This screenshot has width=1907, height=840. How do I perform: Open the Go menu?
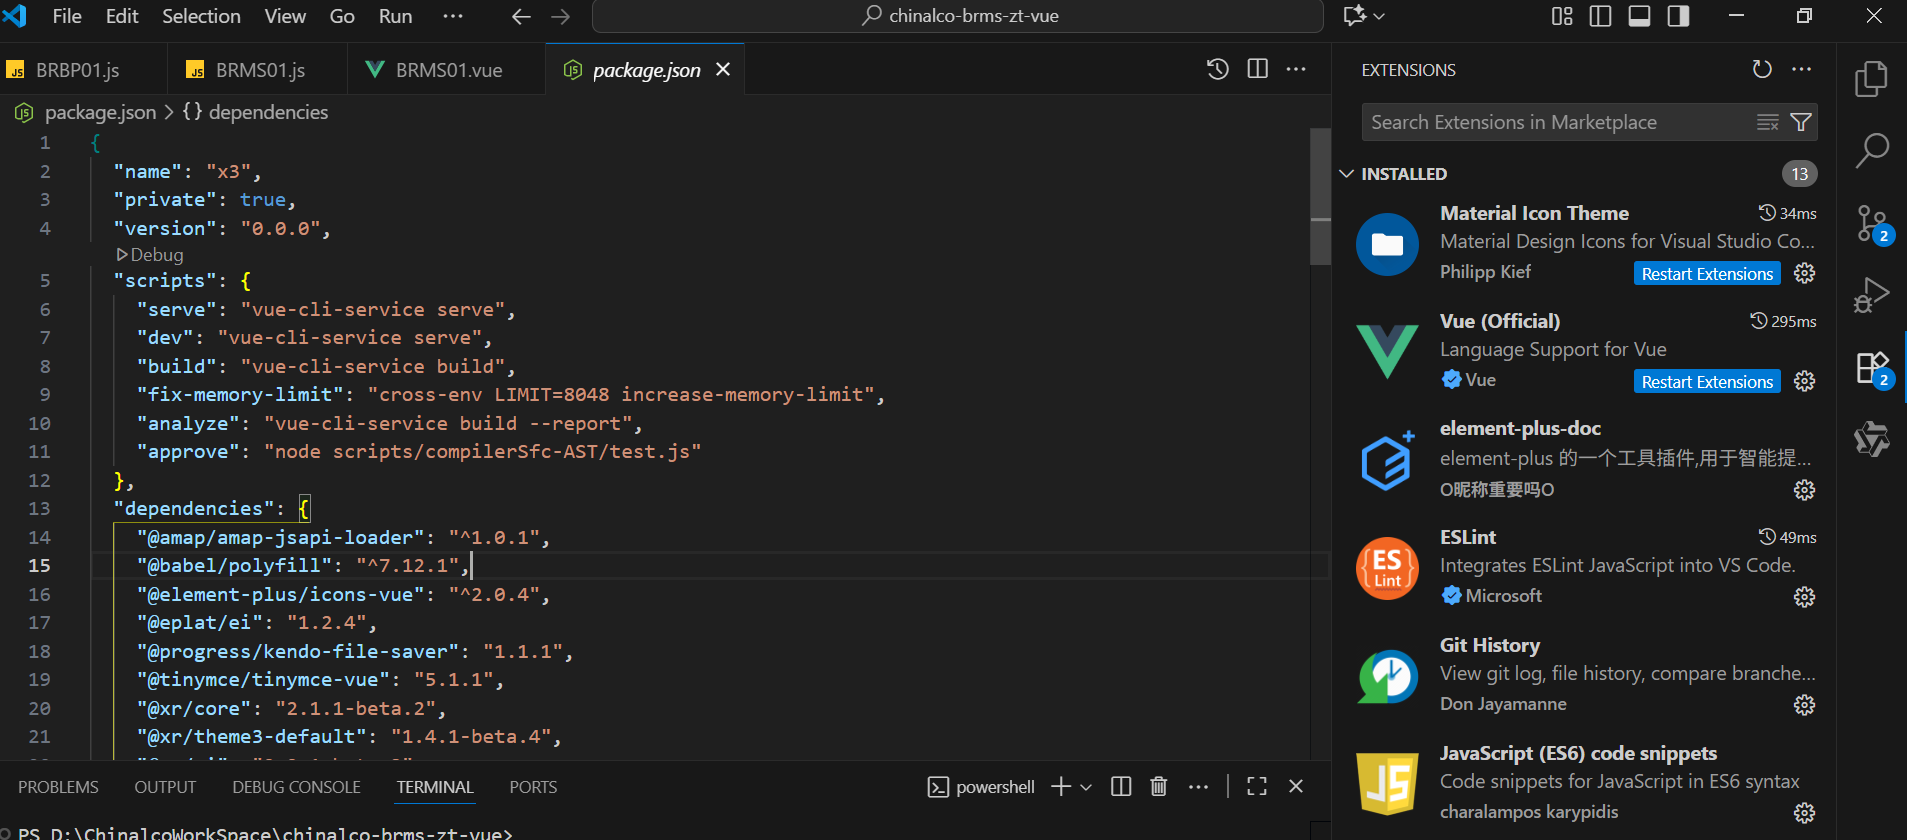point(342,16)
